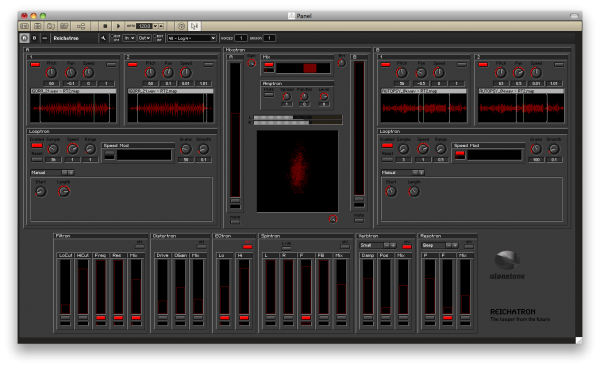Image resolution: width=600 pixels, height=368 pixels.
Task: Open the Beep preset selector in Resotron
Action: pyautogui.click(x=440, y=245)
